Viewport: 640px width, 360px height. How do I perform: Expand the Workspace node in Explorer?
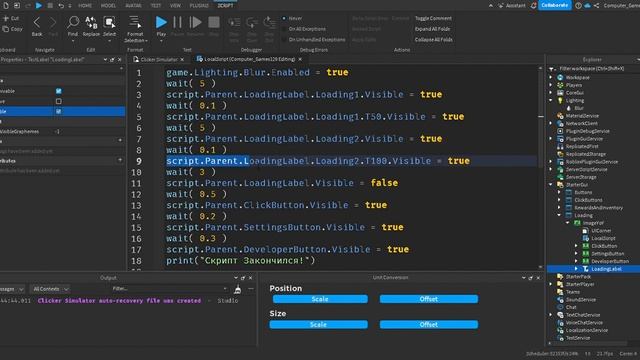coord(551,77)
